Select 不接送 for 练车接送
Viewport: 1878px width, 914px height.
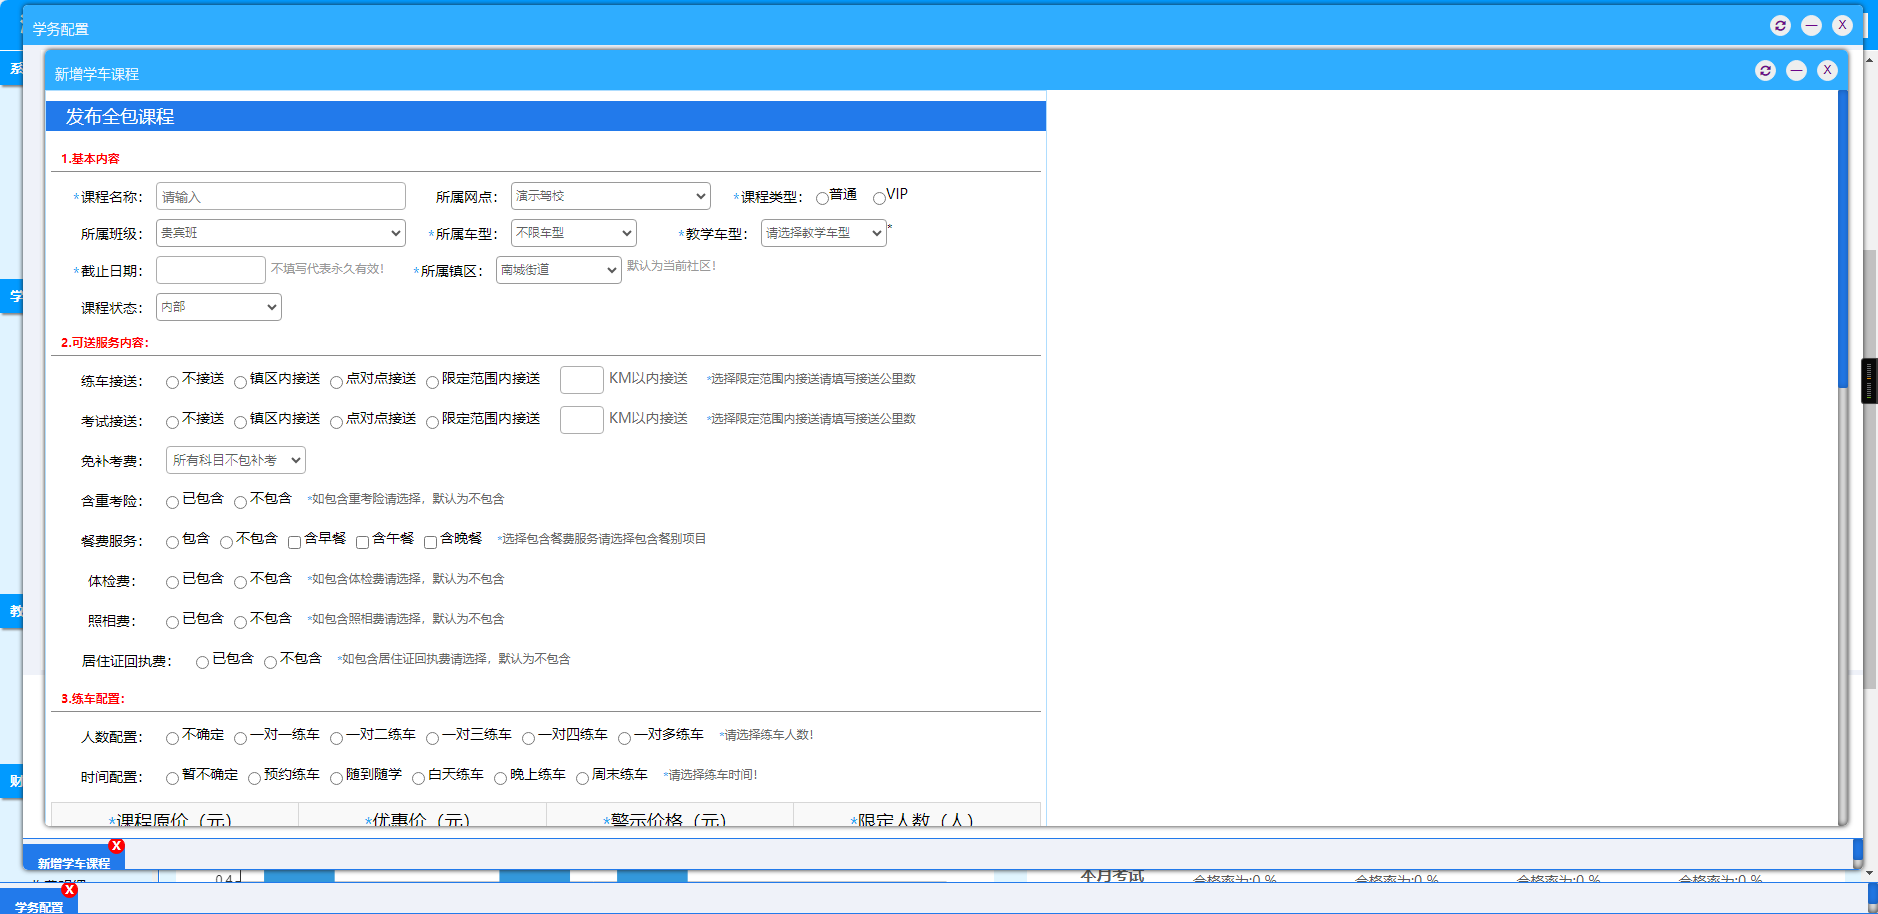[172, 381]
